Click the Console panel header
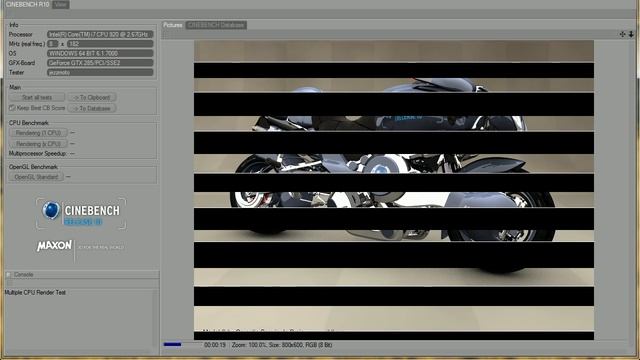640x360 pixels. 82,275
